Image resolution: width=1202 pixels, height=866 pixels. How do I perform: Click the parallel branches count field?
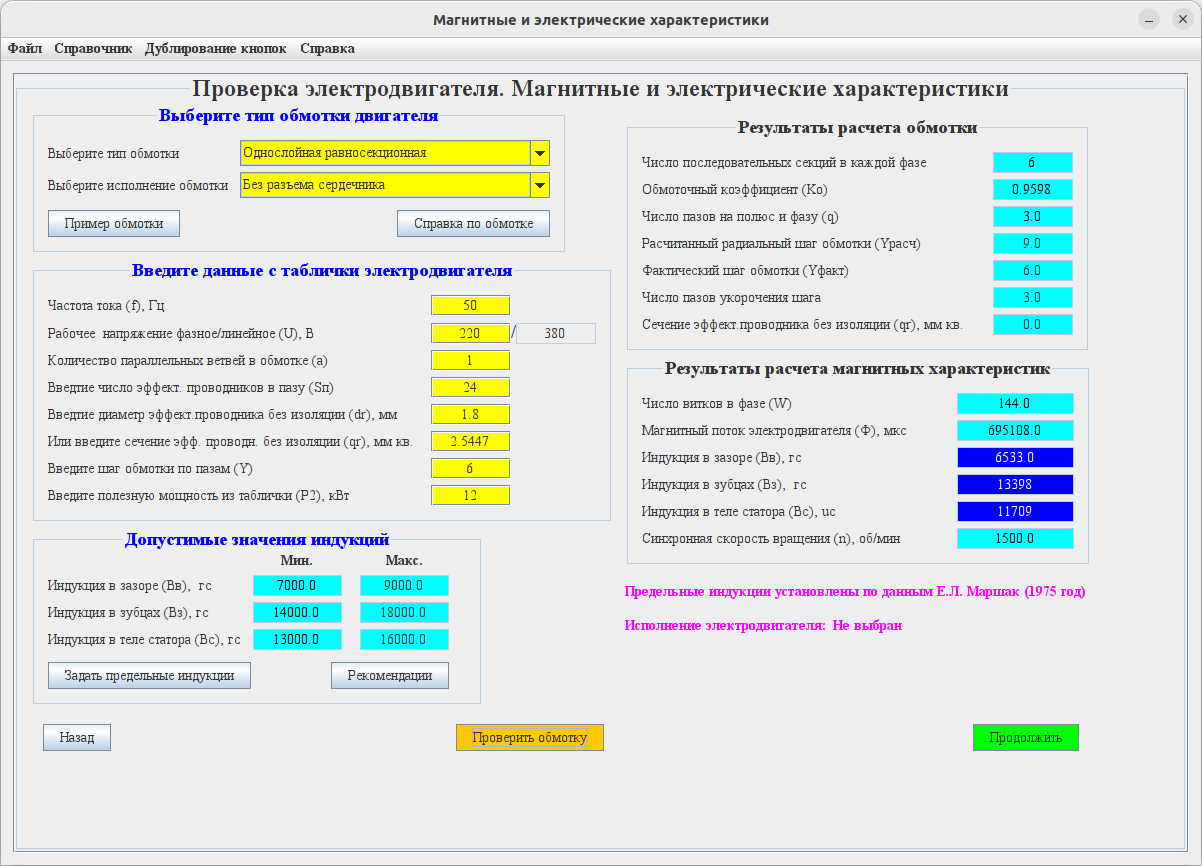click(470, 360)
